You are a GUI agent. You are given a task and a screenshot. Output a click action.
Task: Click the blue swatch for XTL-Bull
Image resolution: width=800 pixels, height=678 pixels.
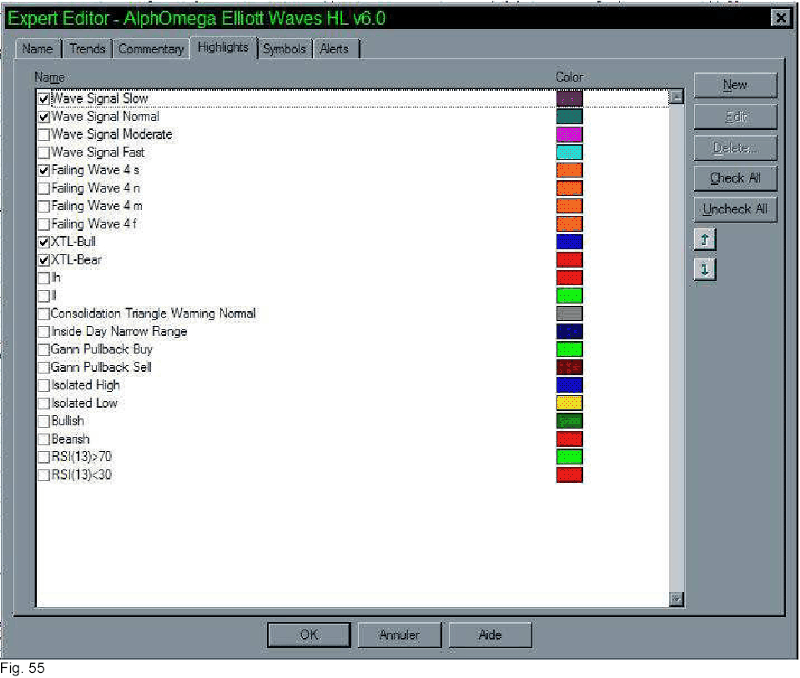tap(569, 242)
